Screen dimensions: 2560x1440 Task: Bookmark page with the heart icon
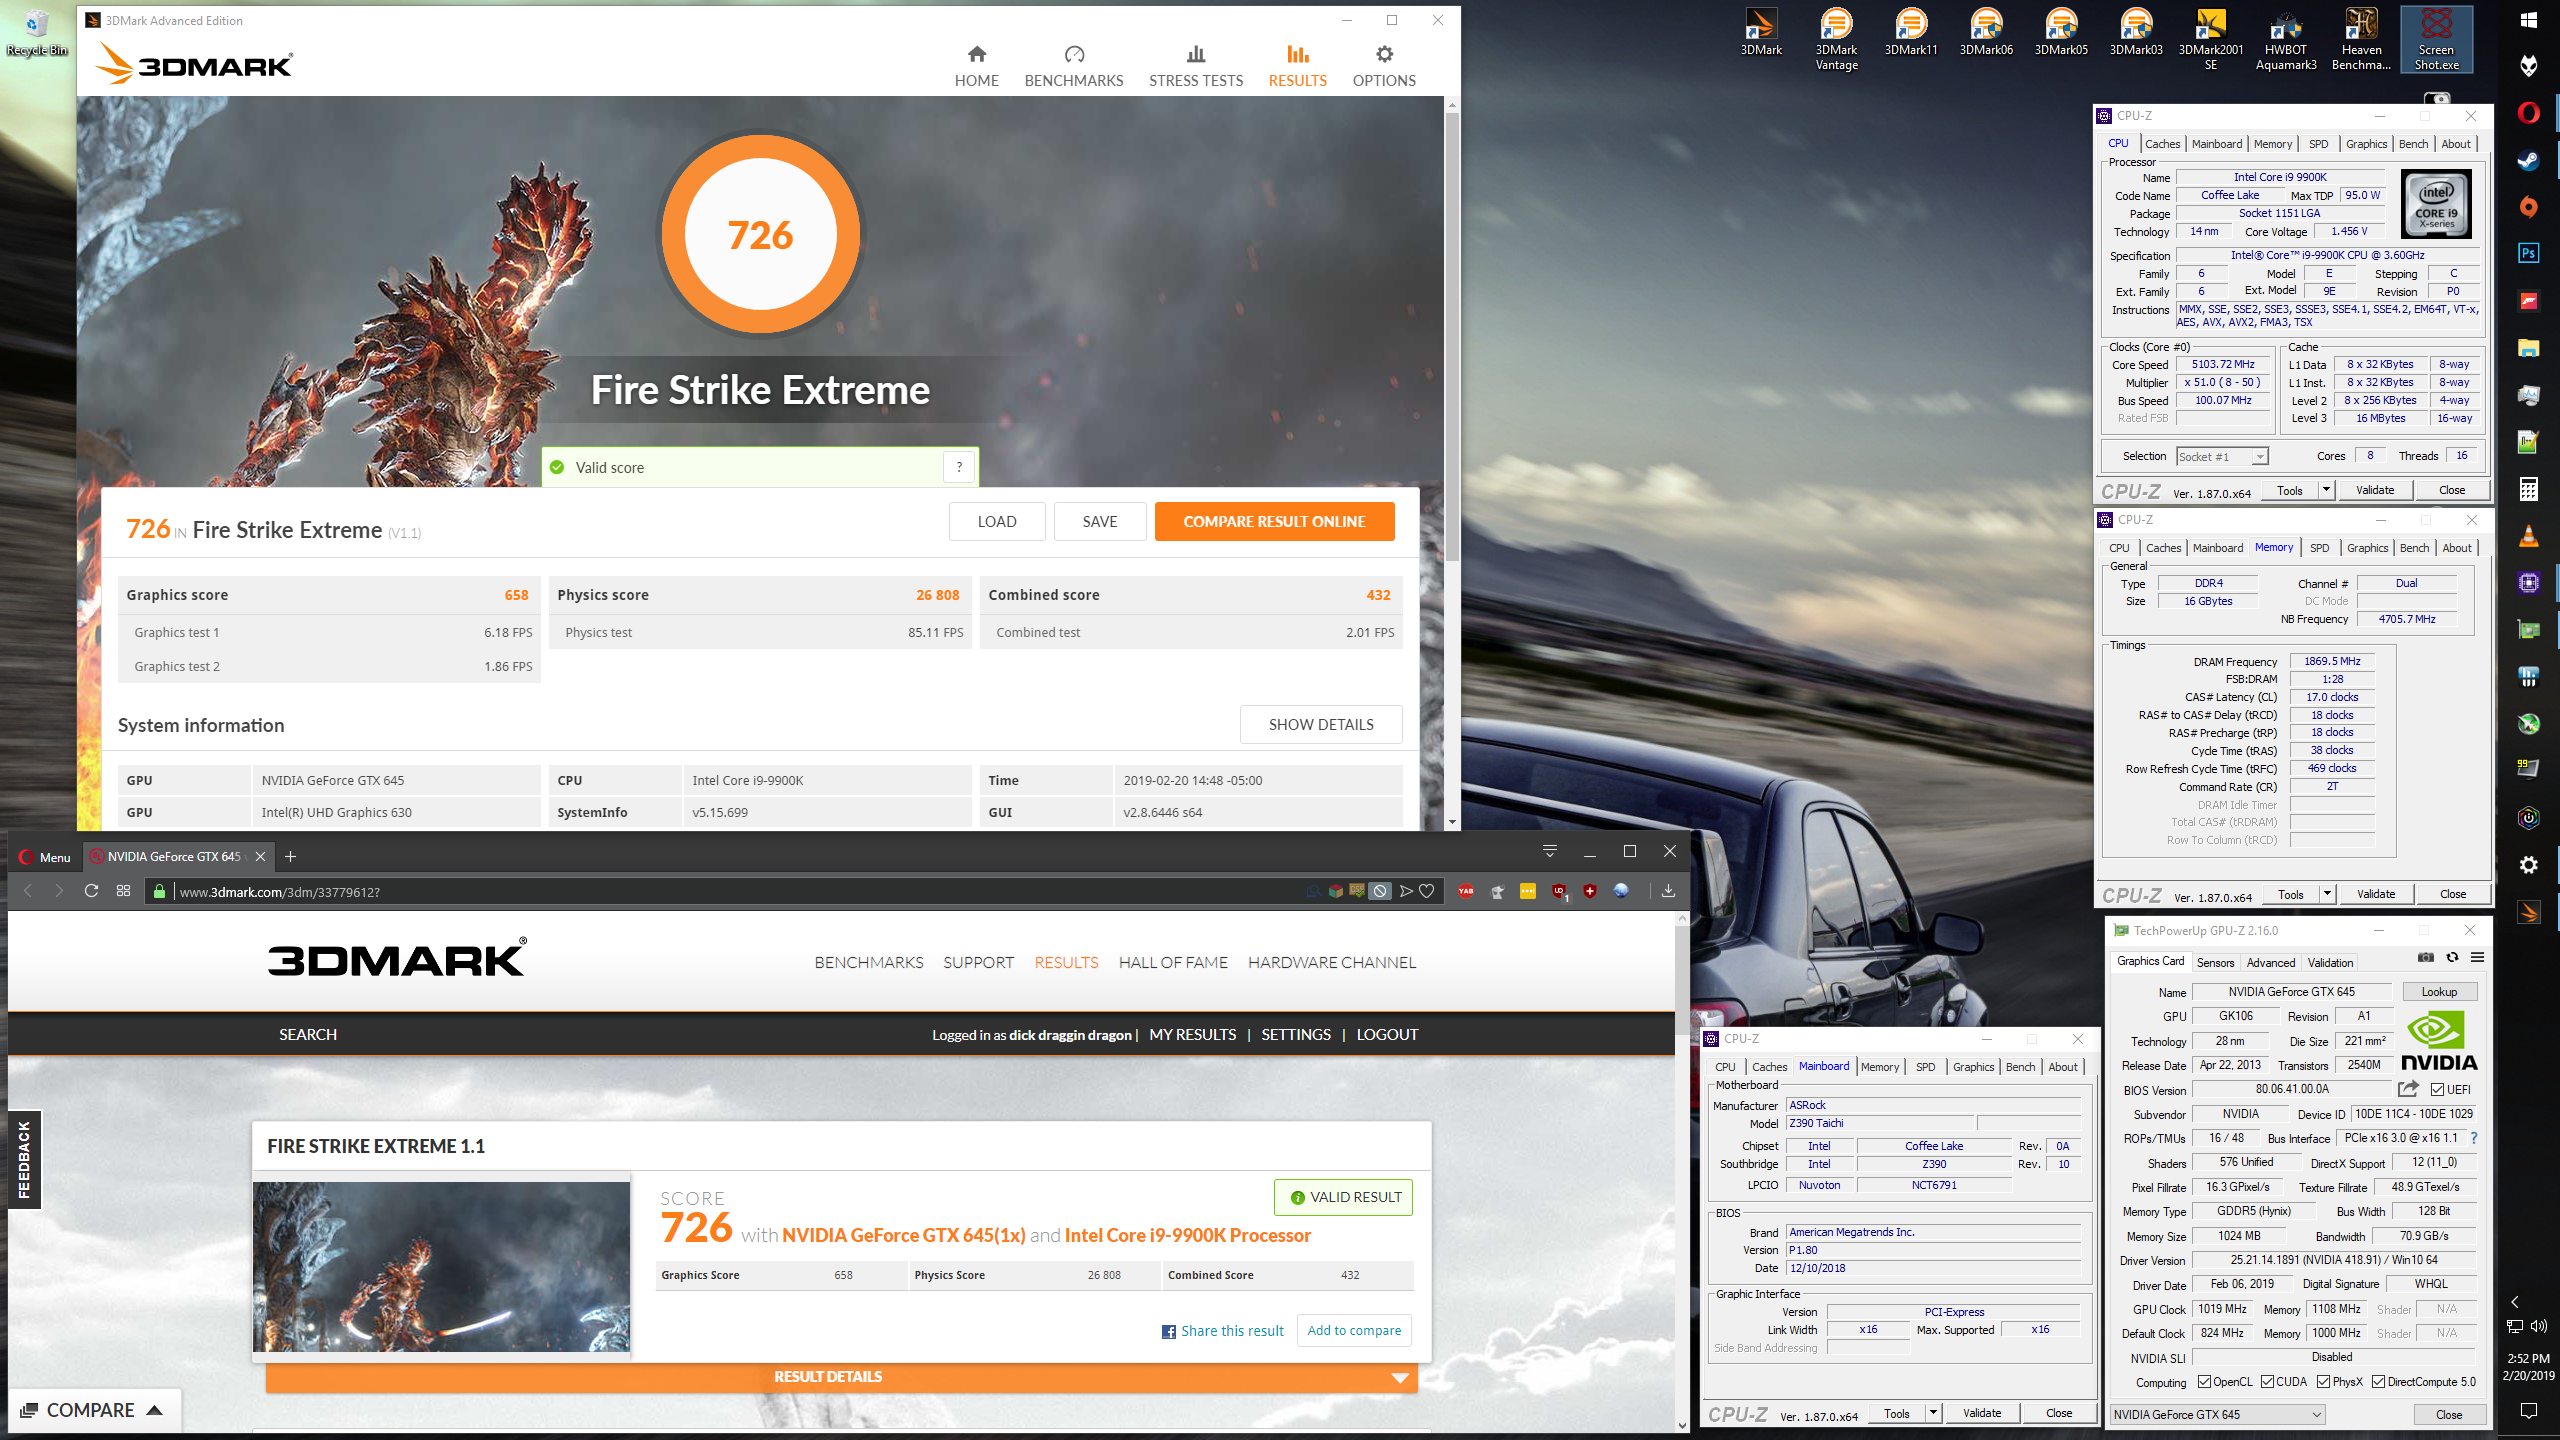(x=1427, y=891)
